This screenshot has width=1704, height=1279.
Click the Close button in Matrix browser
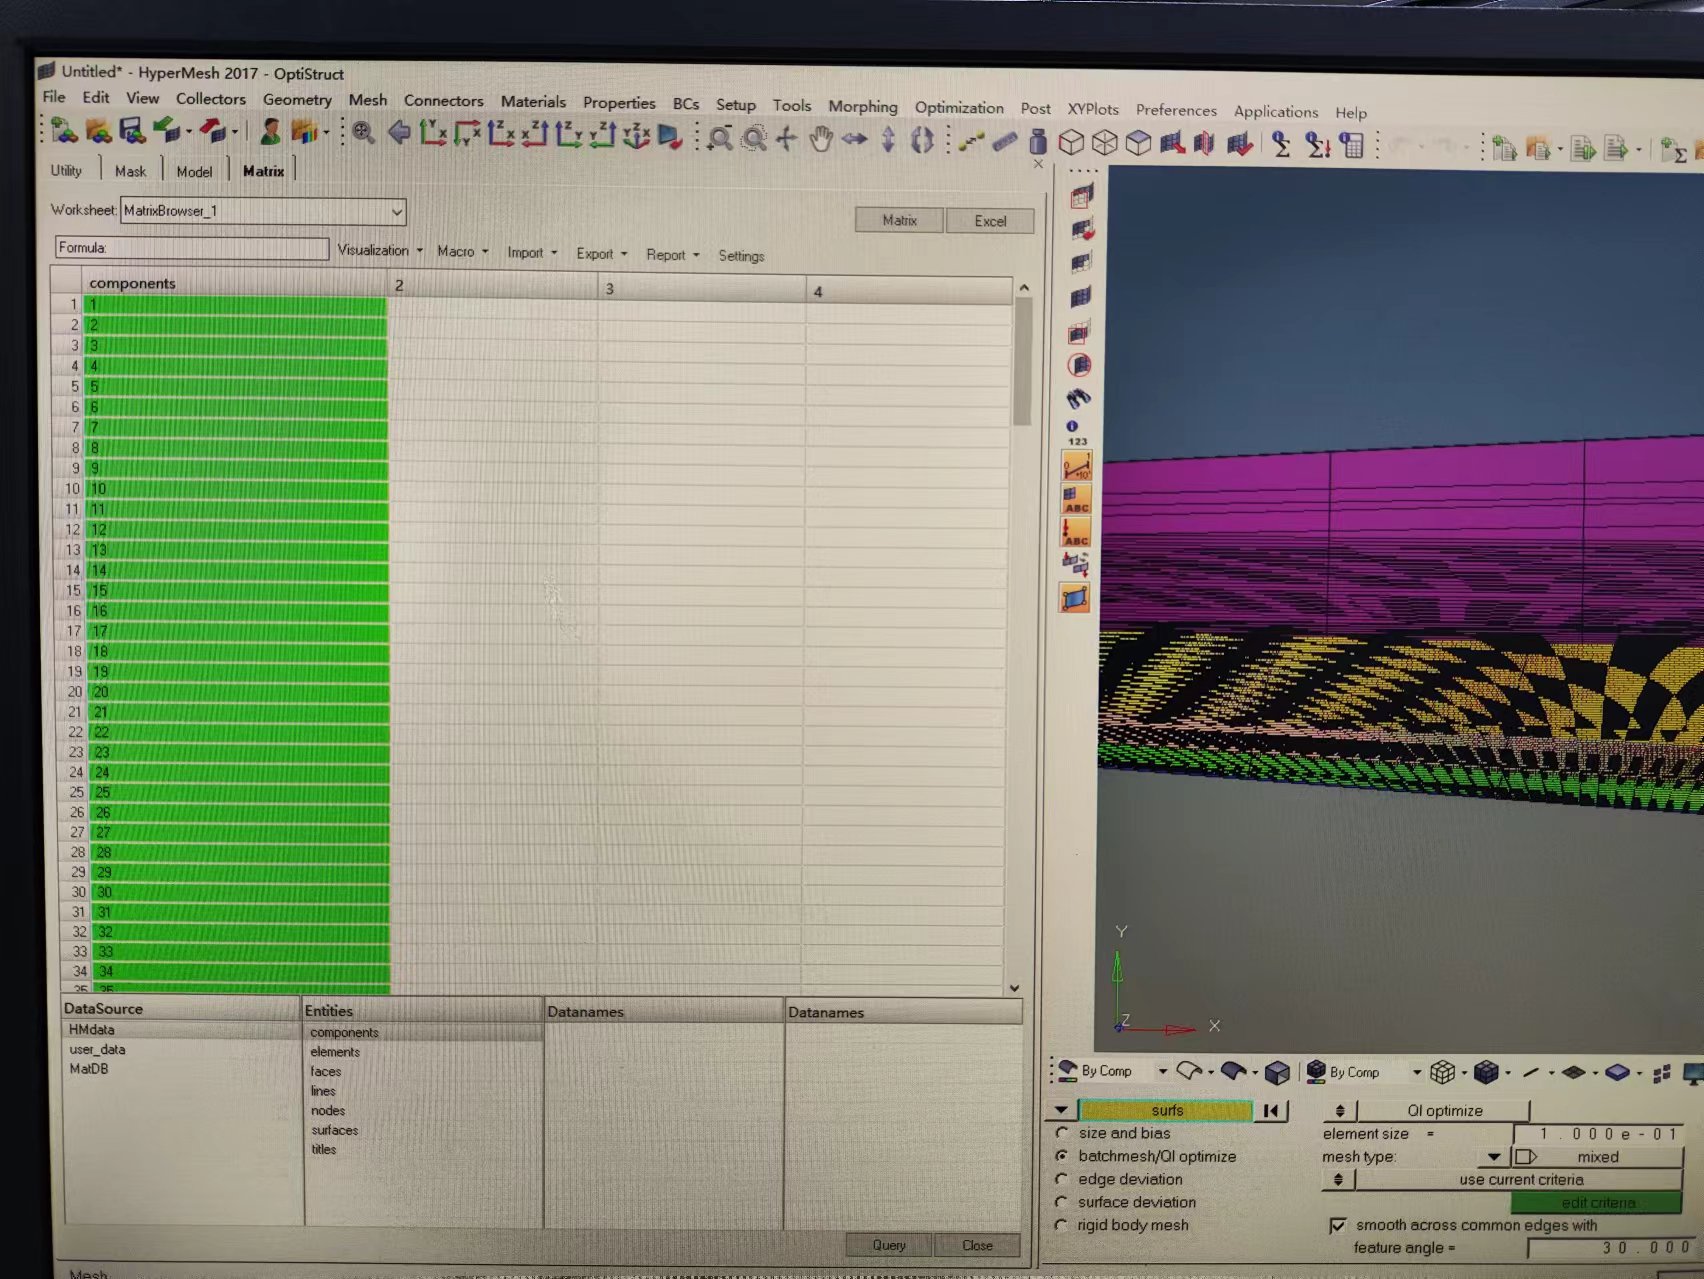tap(977, 1245)
